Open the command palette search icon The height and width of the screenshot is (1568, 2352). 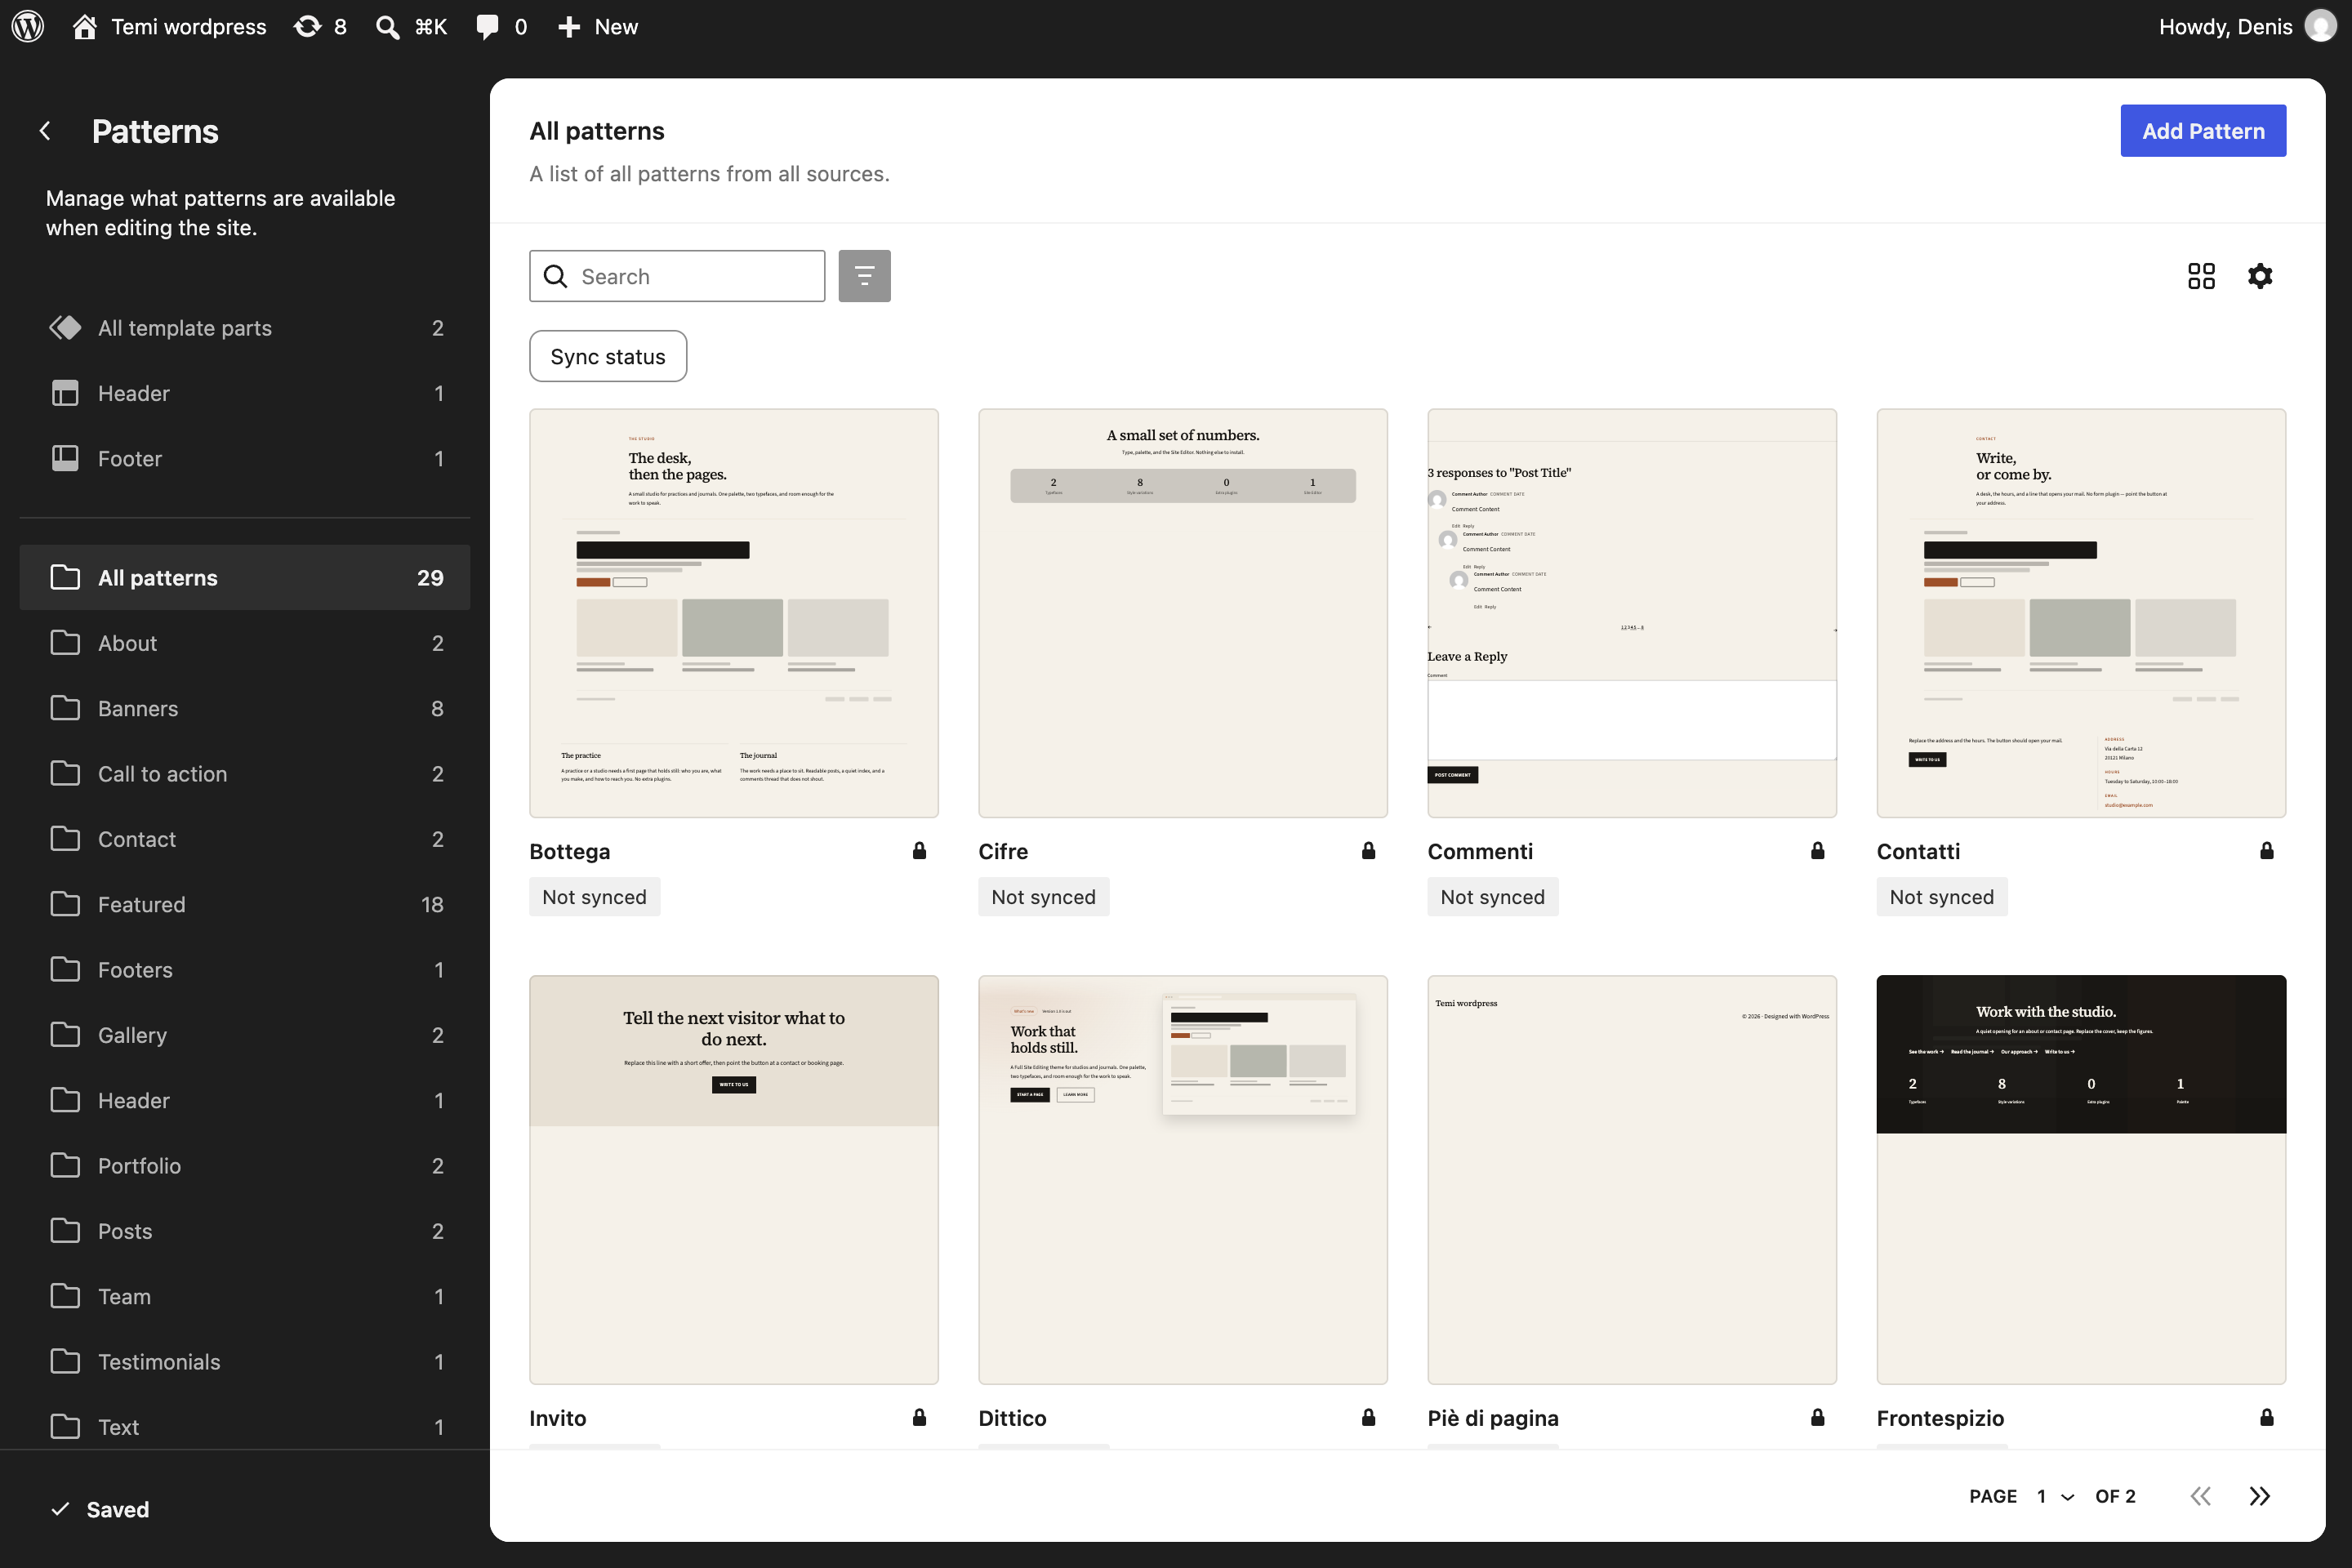pyautogui.click(x=410, y=26)
